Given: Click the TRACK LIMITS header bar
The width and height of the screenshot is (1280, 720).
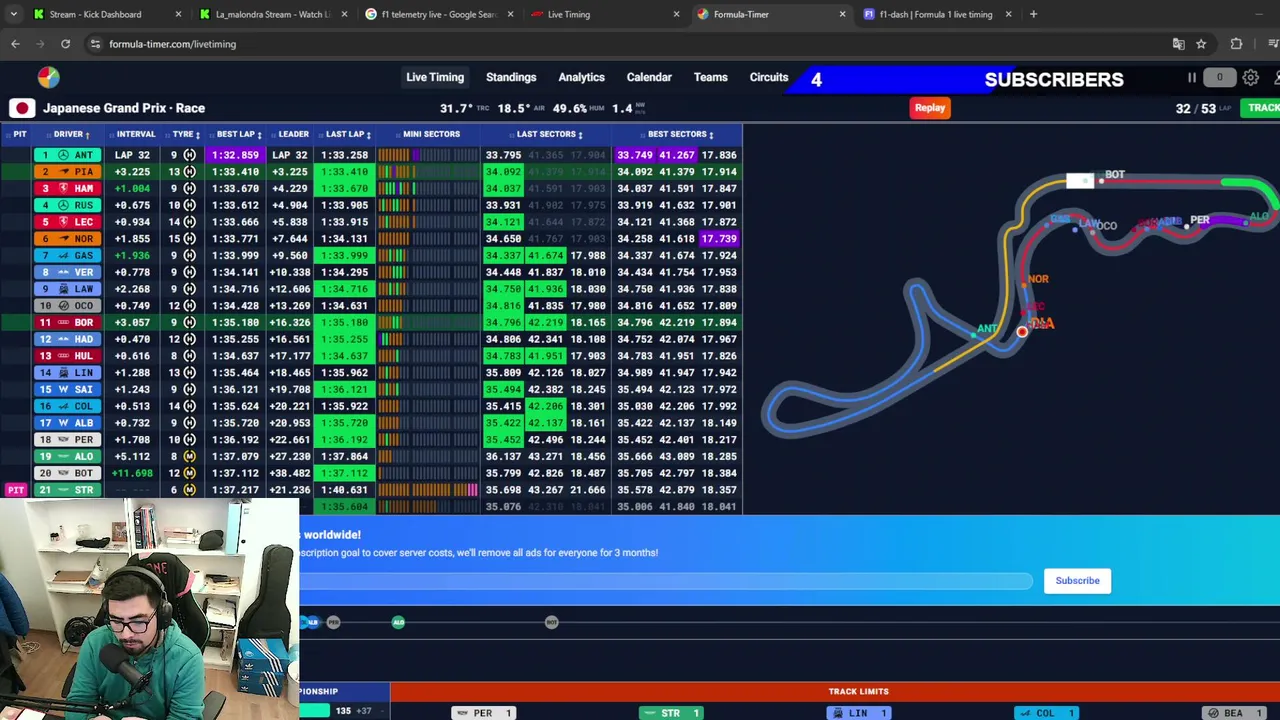Looking at the screenshot, I should click(x=835, y=691).
